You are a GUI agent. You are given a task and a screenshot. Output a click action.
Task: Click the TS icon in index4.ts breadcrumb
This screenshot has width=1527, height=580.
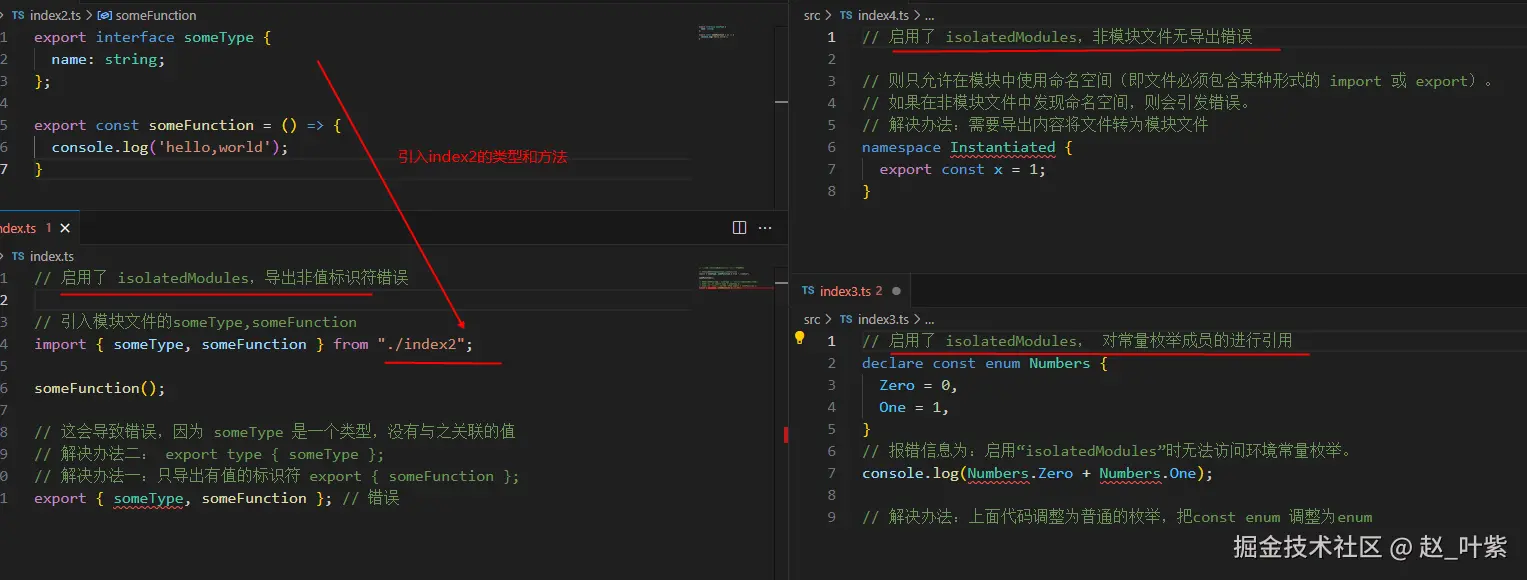click(x=845, y=15)
